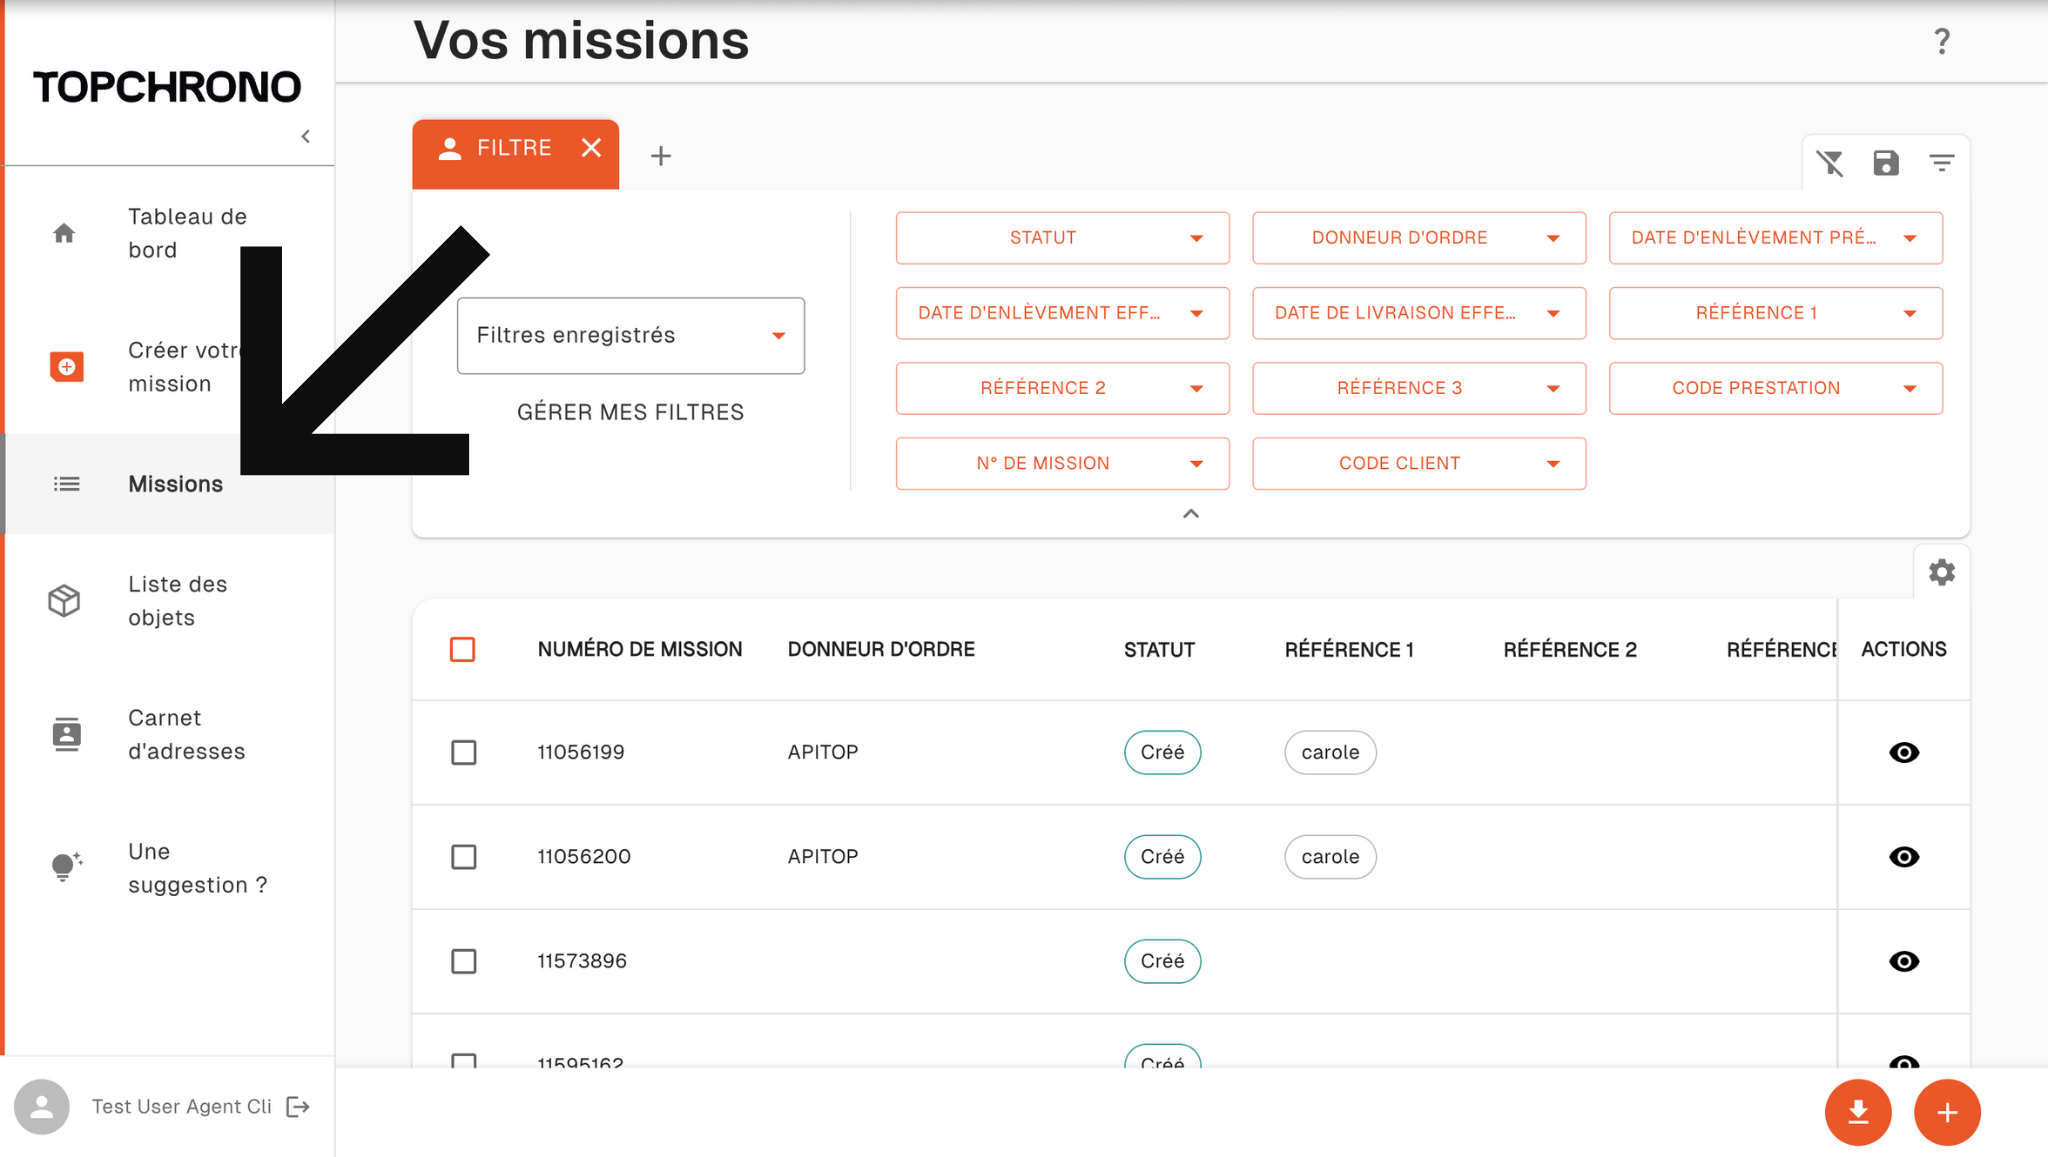Select the checkbox for mission 11056199
The image size is (2048, 1157).
point(463,752)
